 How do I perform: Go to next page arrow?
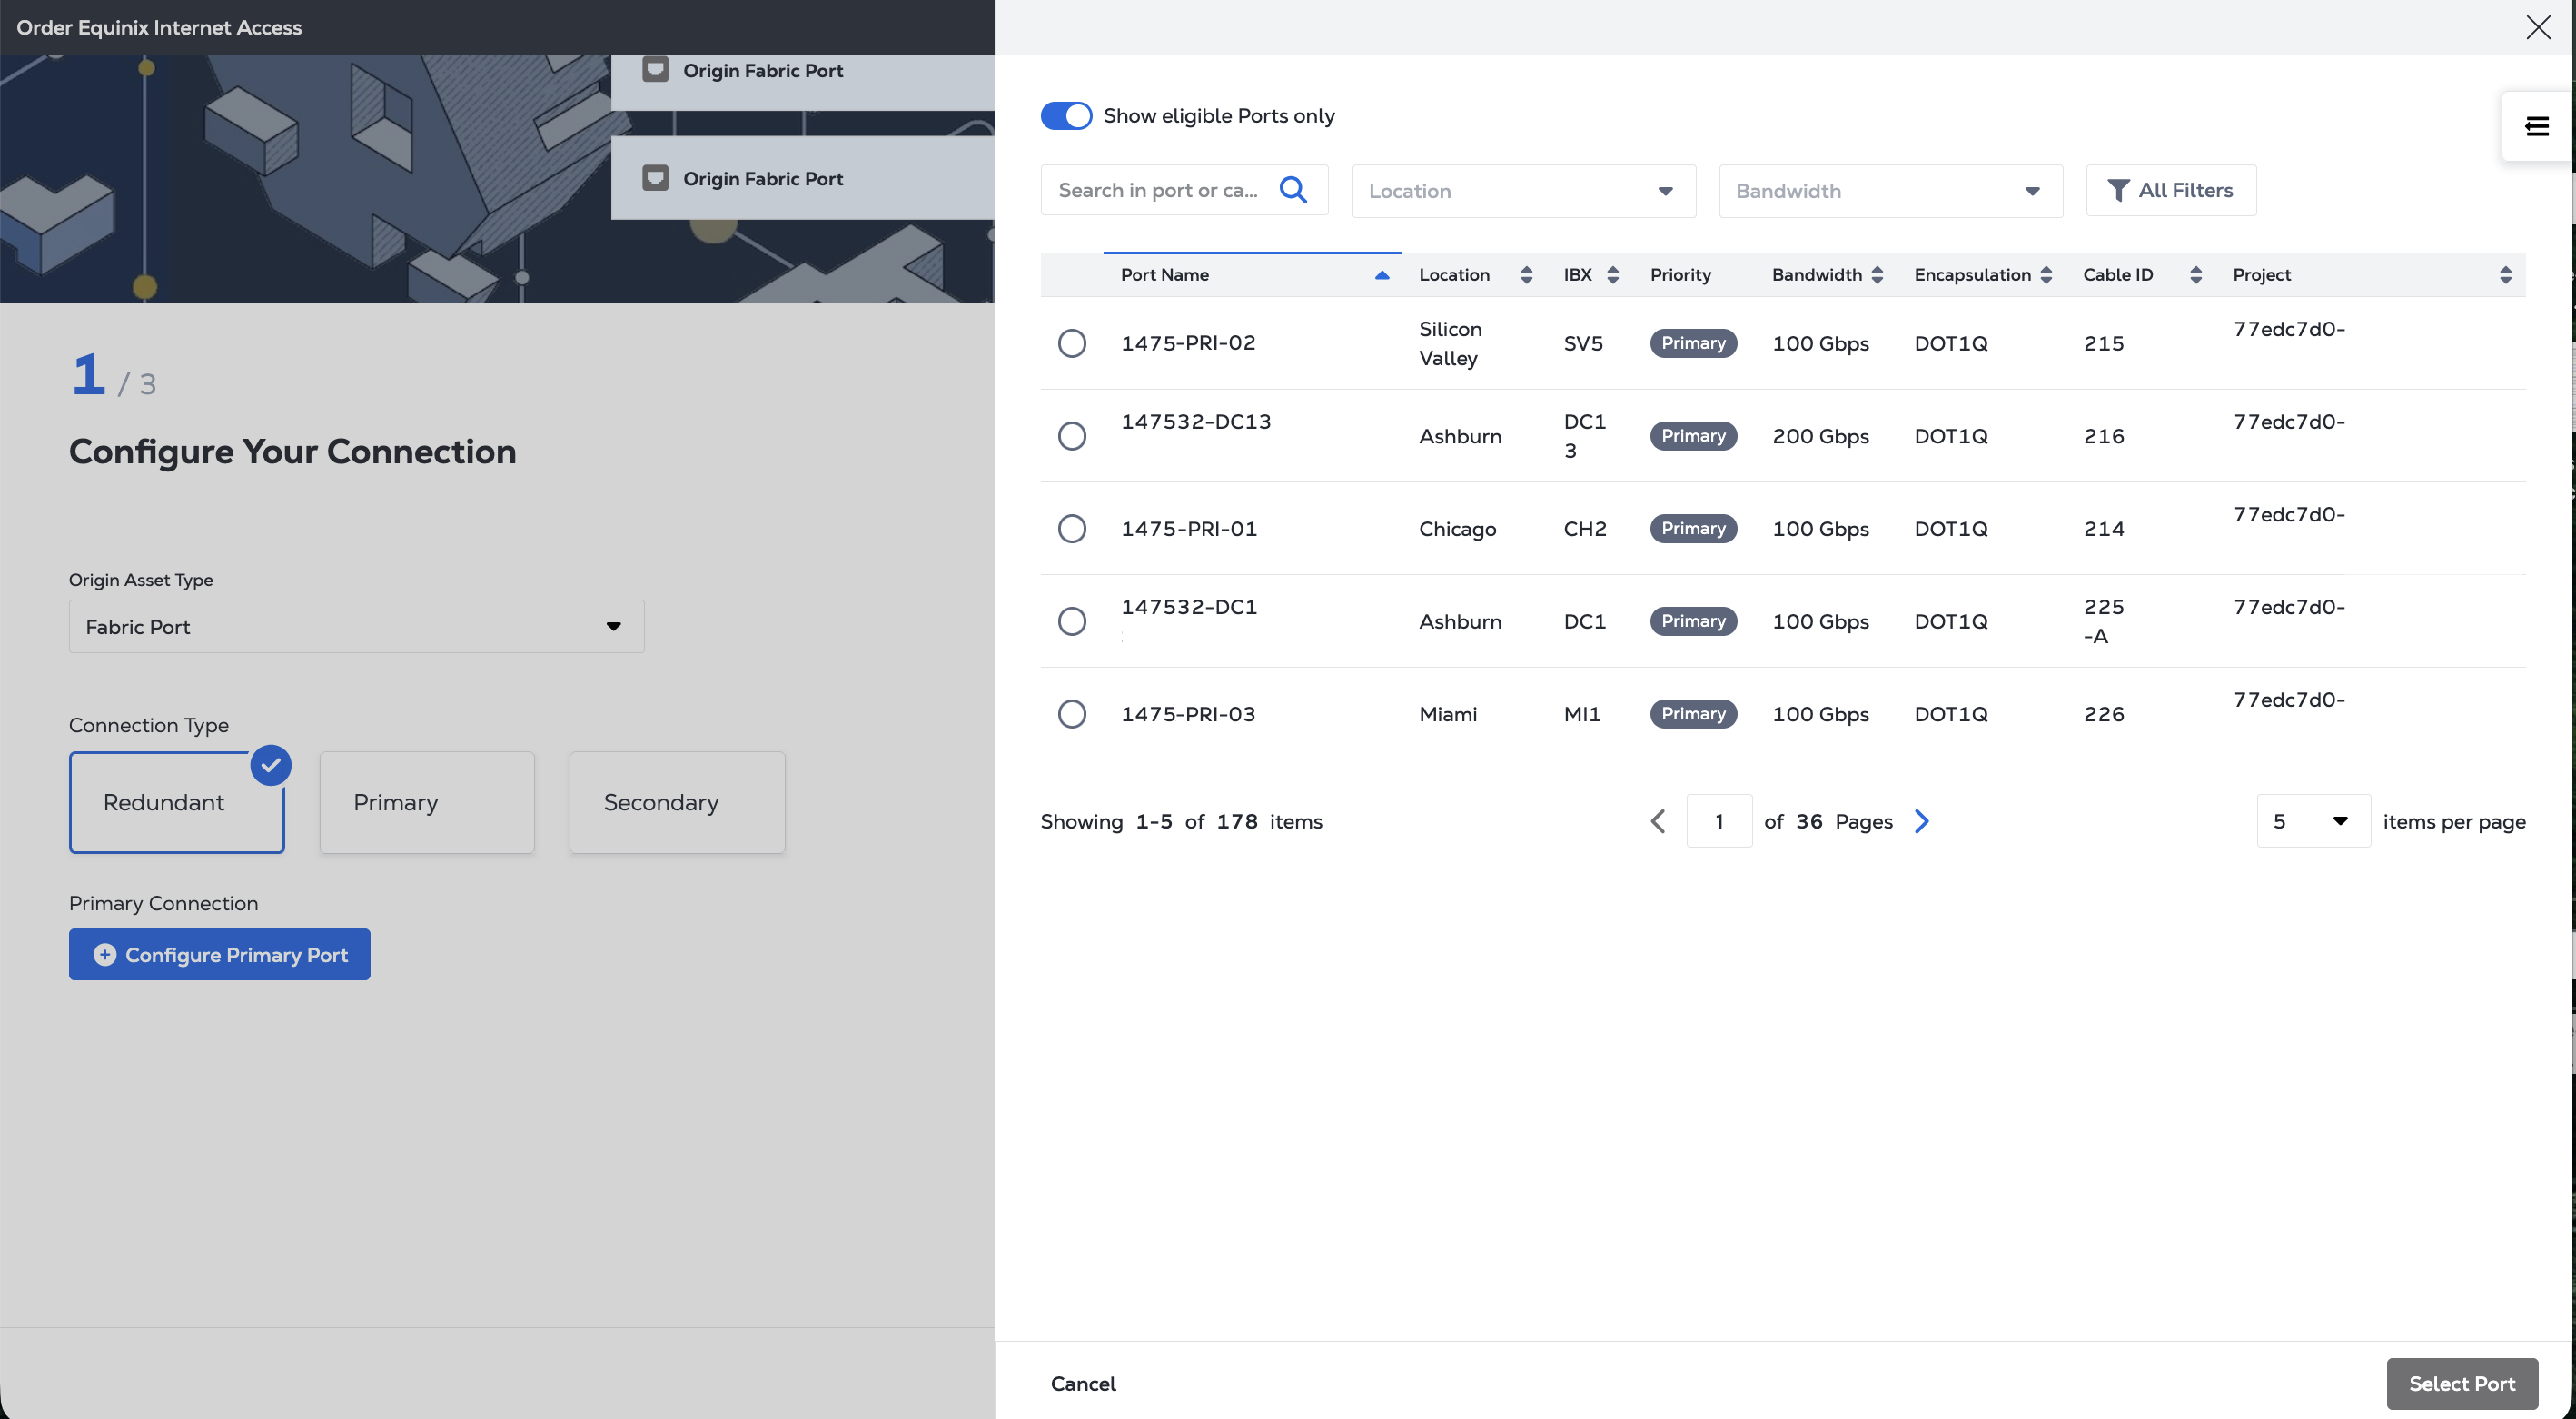(x=1921, y=821)
